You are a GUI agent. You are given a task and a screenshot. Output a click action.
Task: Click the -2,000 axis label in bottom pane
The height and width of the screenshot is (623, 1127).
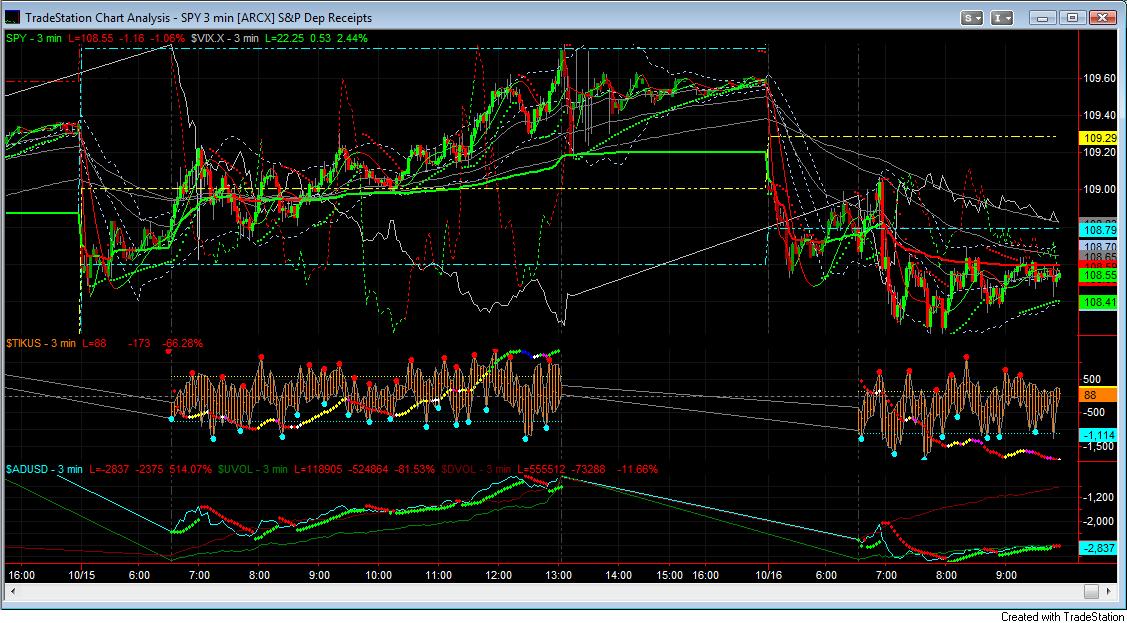coord(1096,521)
